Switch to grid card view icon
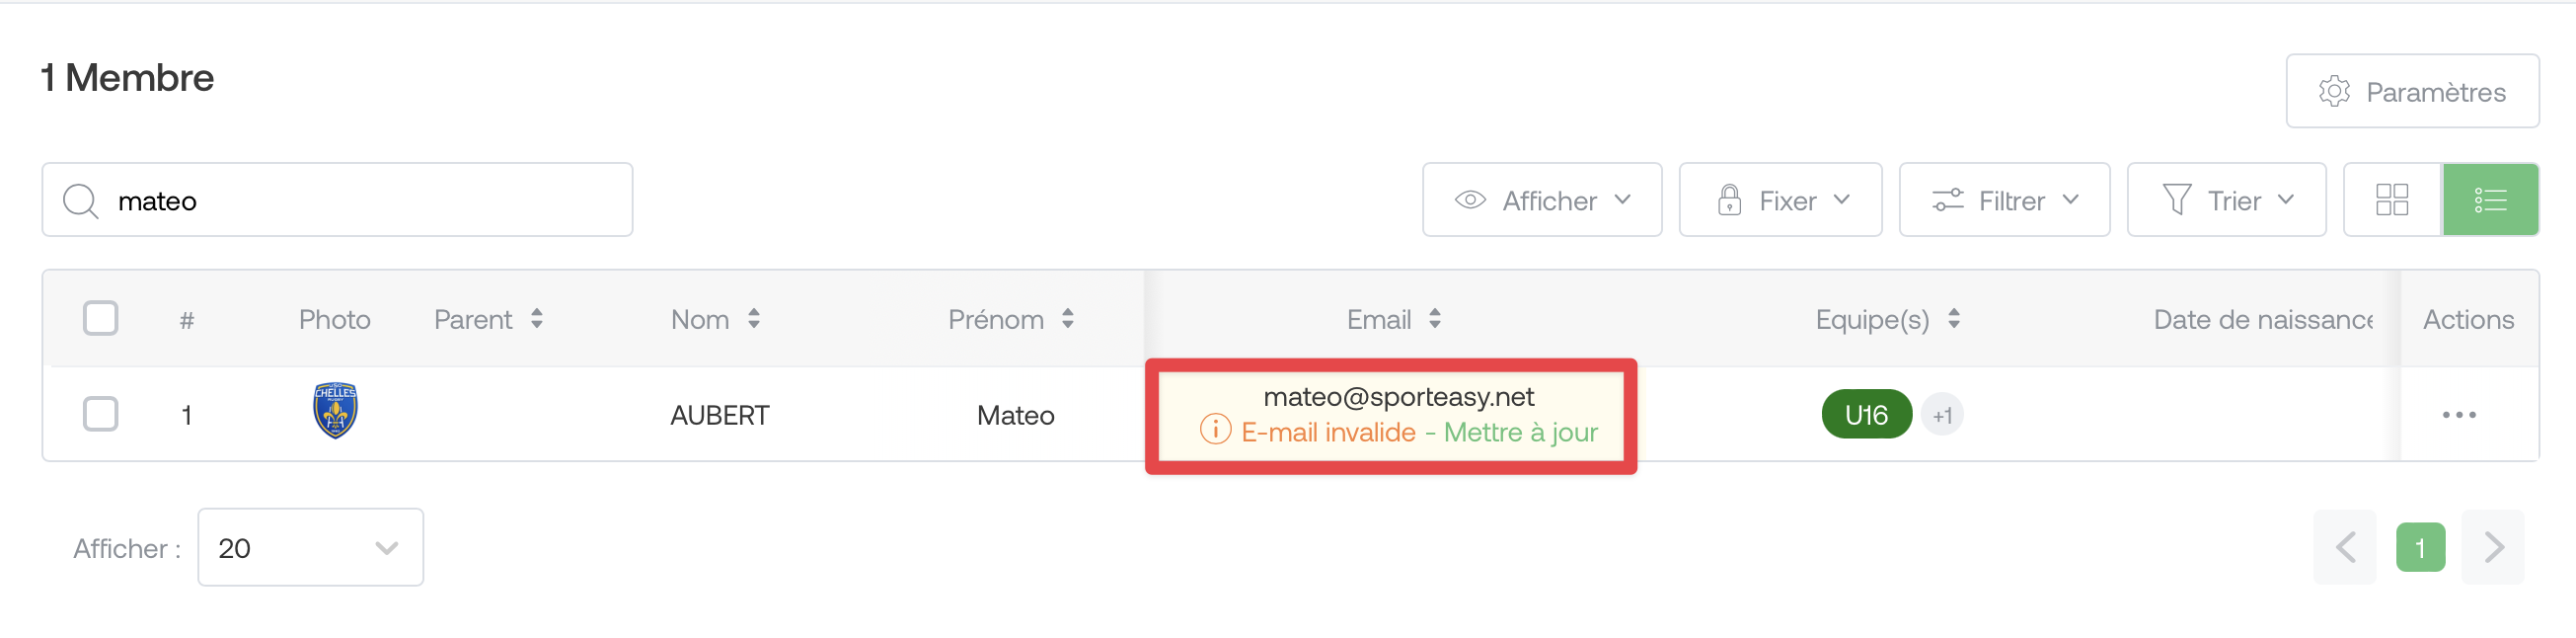 [x=2392, y=200]
